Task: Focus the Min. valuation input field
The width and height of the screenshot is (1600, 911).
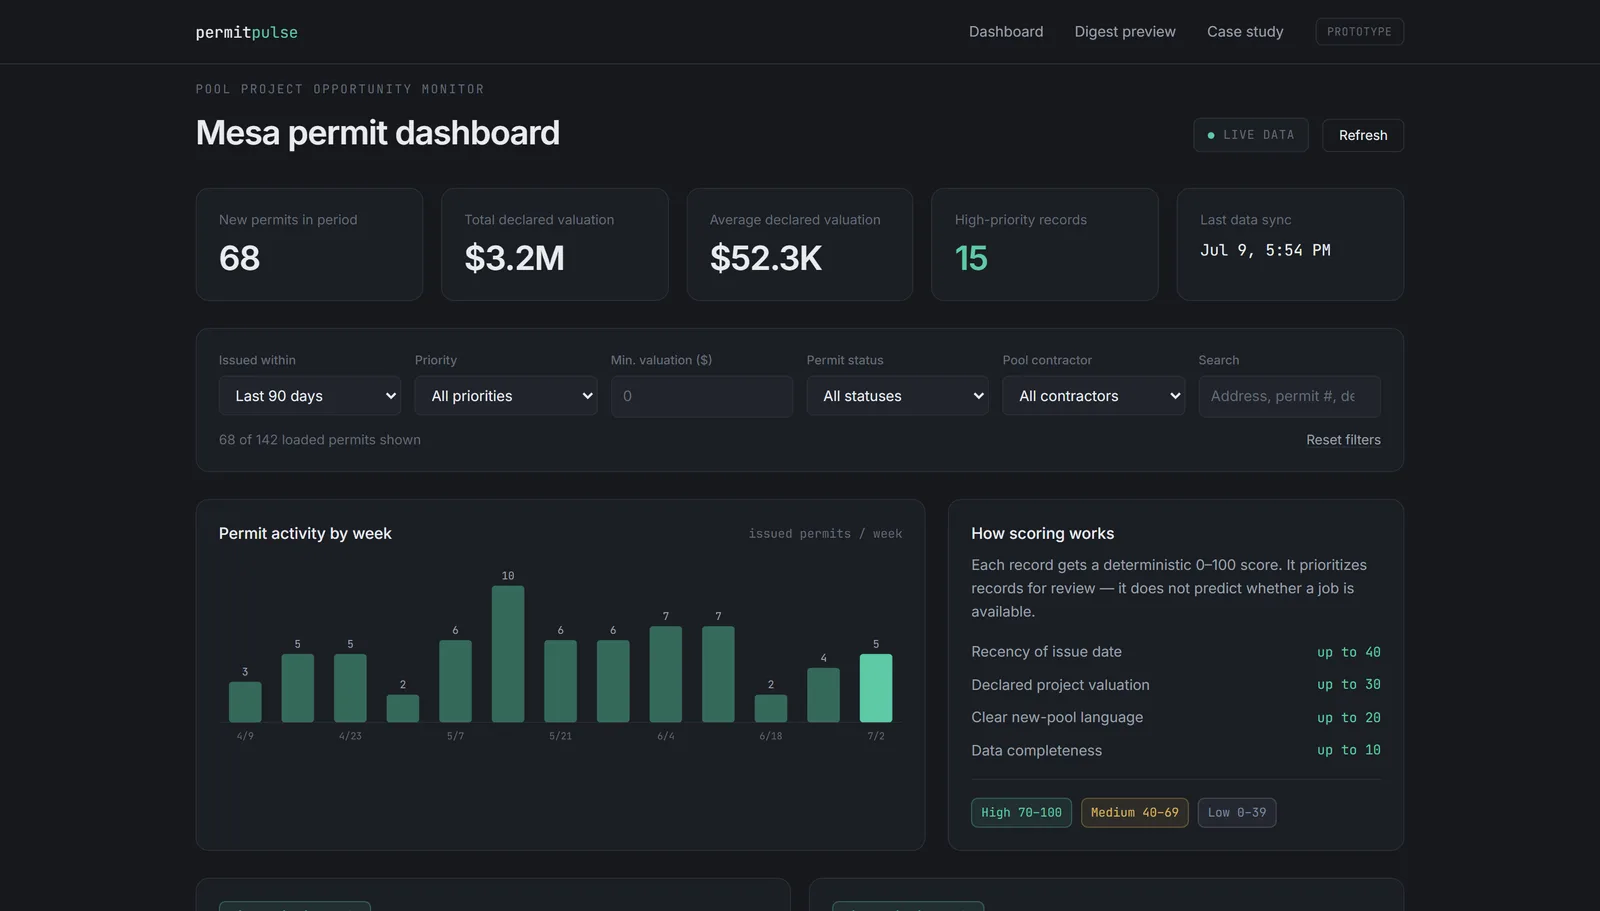Action: 702,396
